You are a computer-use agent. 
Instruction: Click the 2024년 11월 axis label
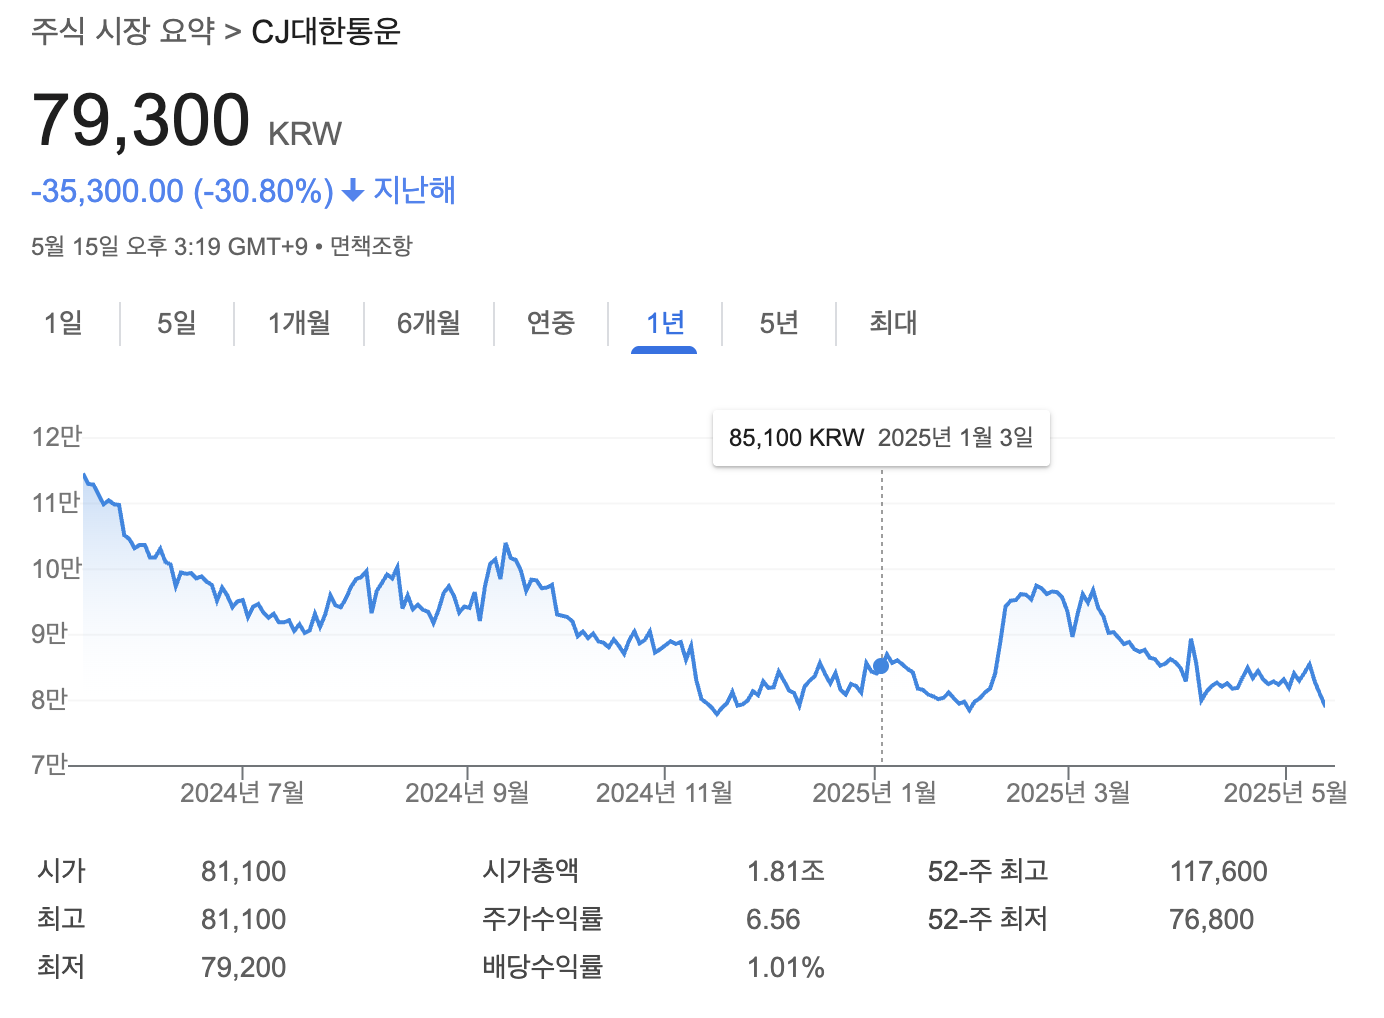click(x=664, y=793)
